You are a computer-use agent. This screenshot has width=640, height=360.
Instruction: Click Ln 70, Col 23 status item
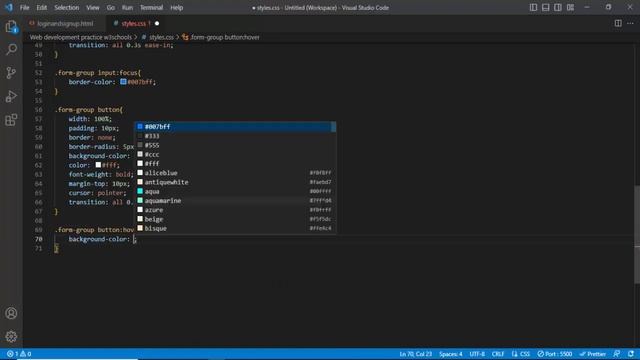click(416, 354)
